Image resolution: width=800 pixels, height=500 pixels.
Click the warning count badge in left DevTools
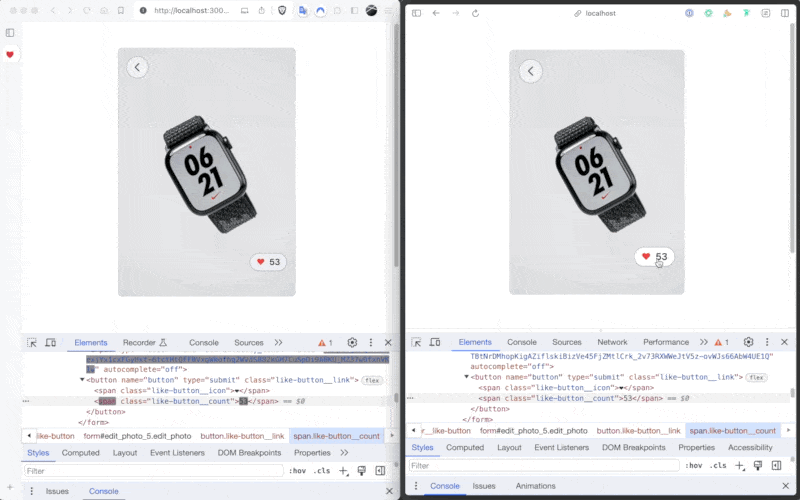pos(325,342)
